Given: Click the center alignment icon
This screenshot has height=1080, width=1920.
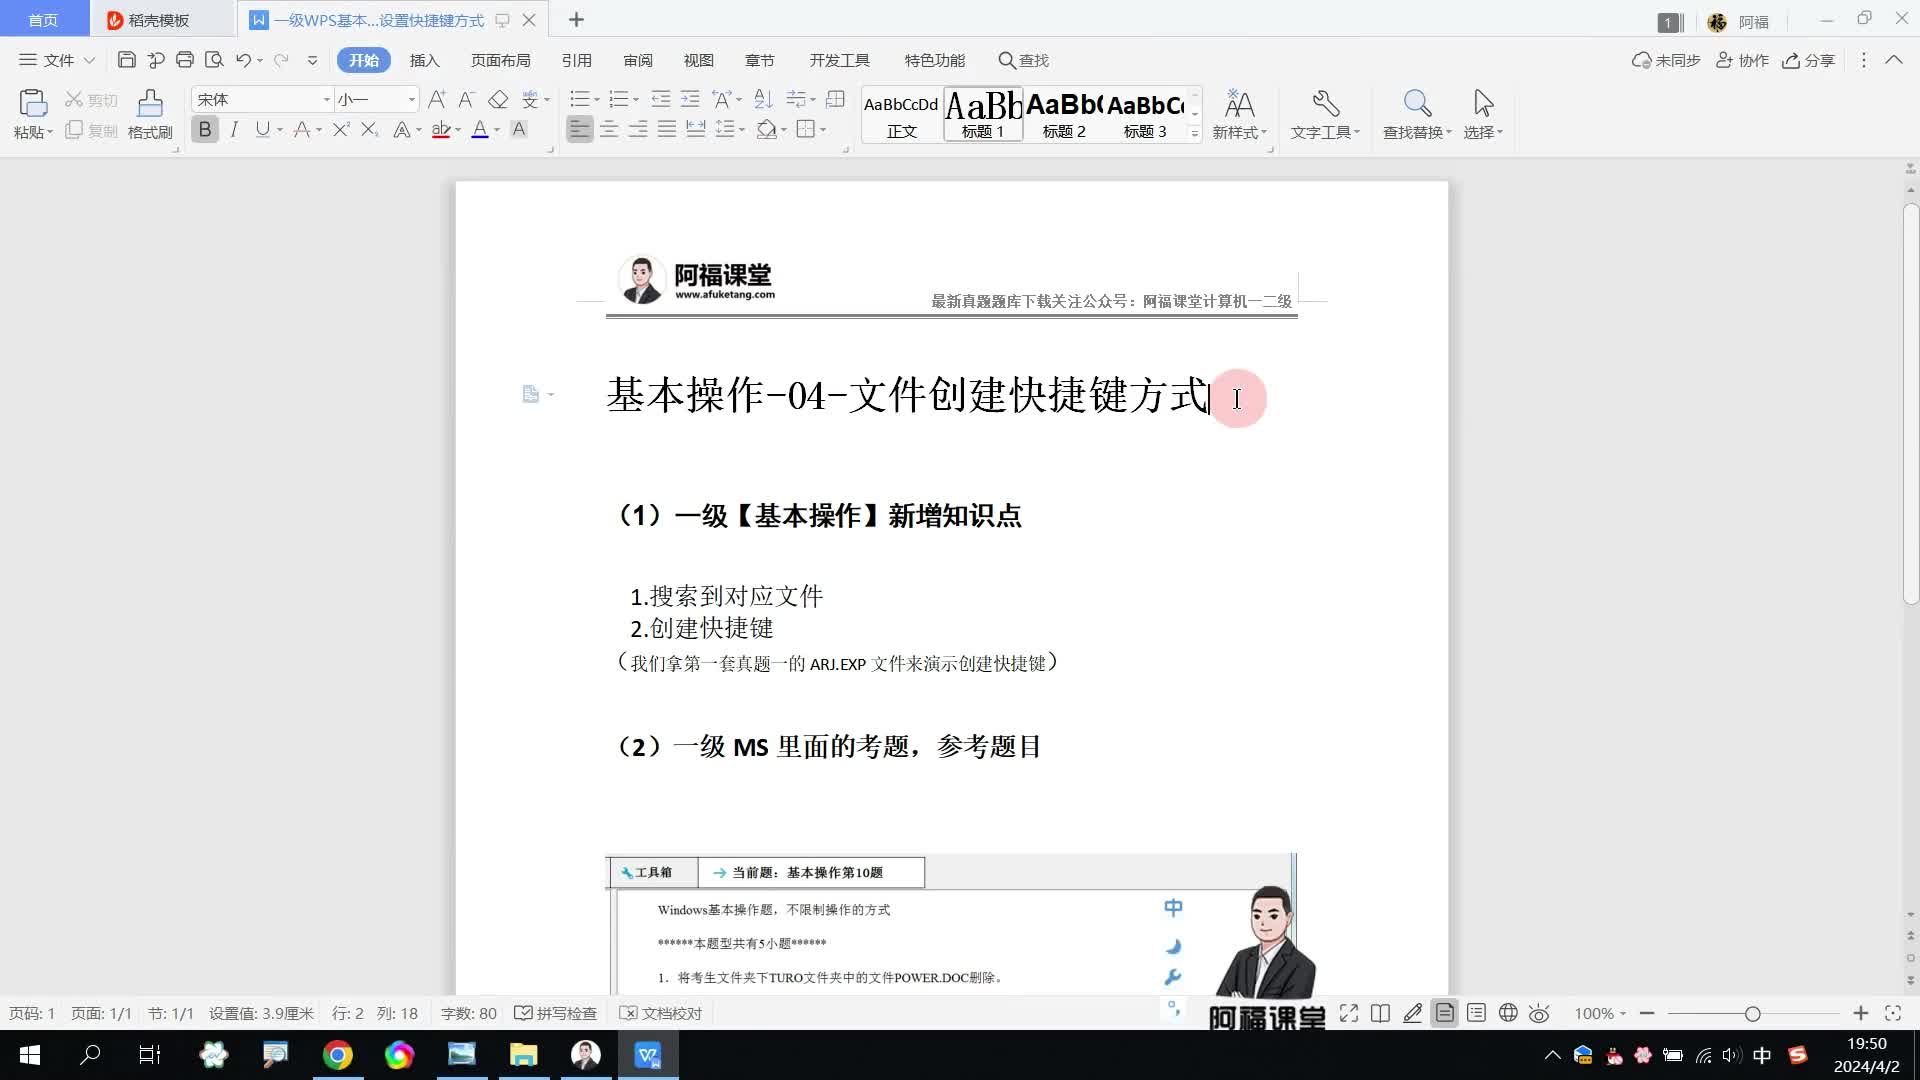Looking at the screenshot, I should point(608,129).
